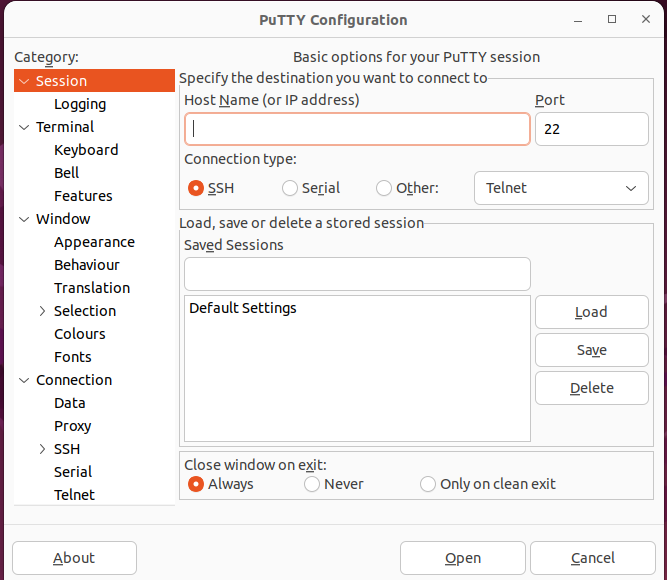The height and width of the screenshot is (580, 667).
Task: Select the Serial connection type radio button
Action: point(290,188)
